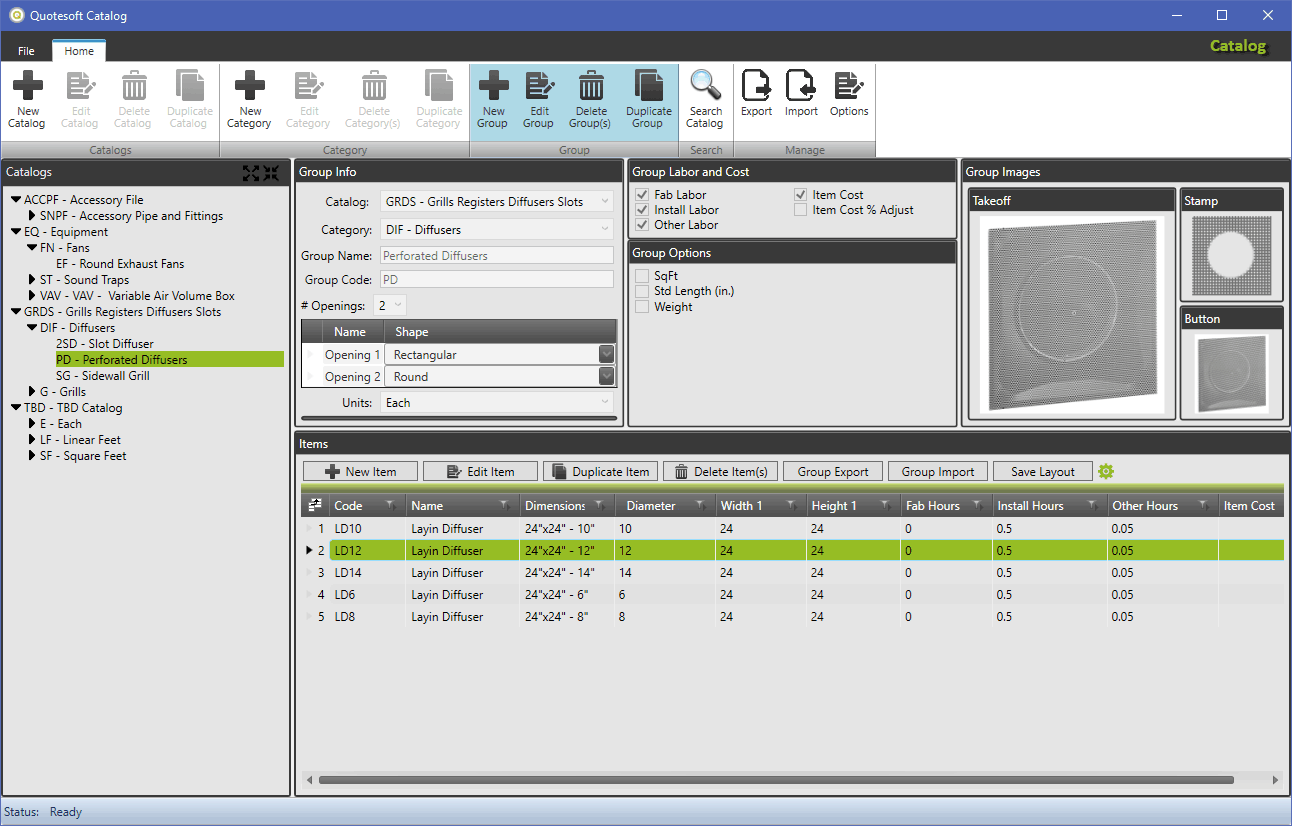This screenshot has height=826, width=1292.
Task: Enable Item Cost % Adjust checkbox
Action: 801,210
